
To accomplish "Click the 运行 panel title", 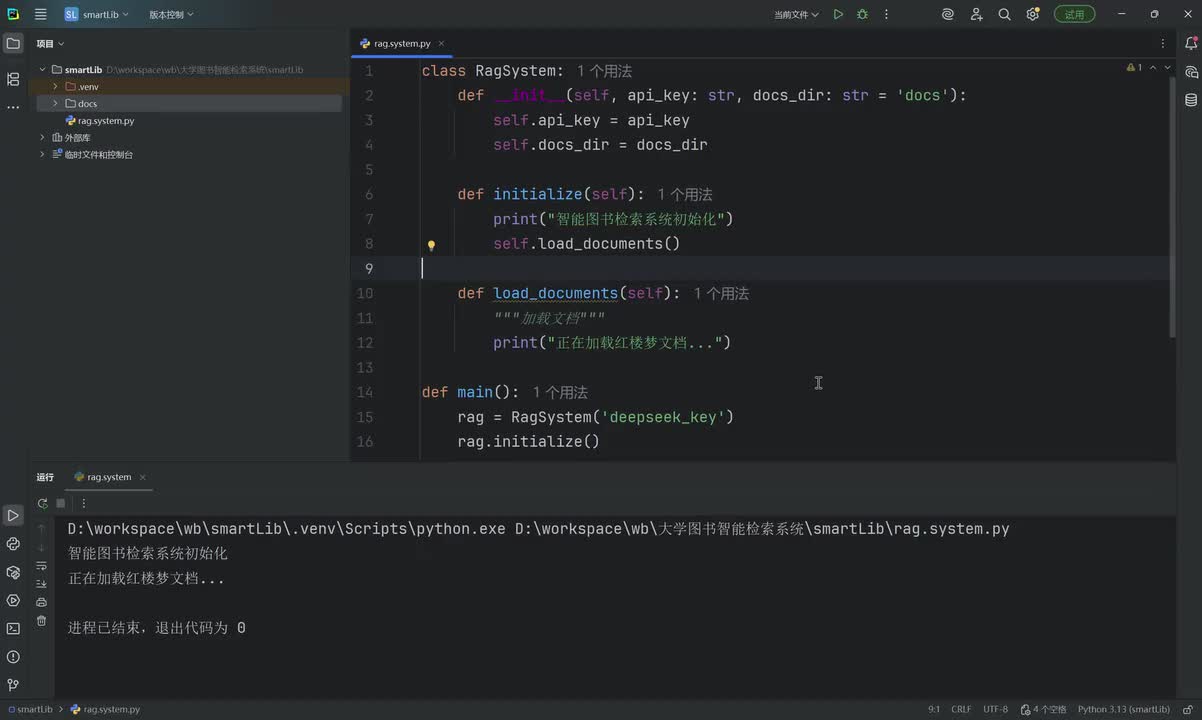I will click(x=45, y=477).
